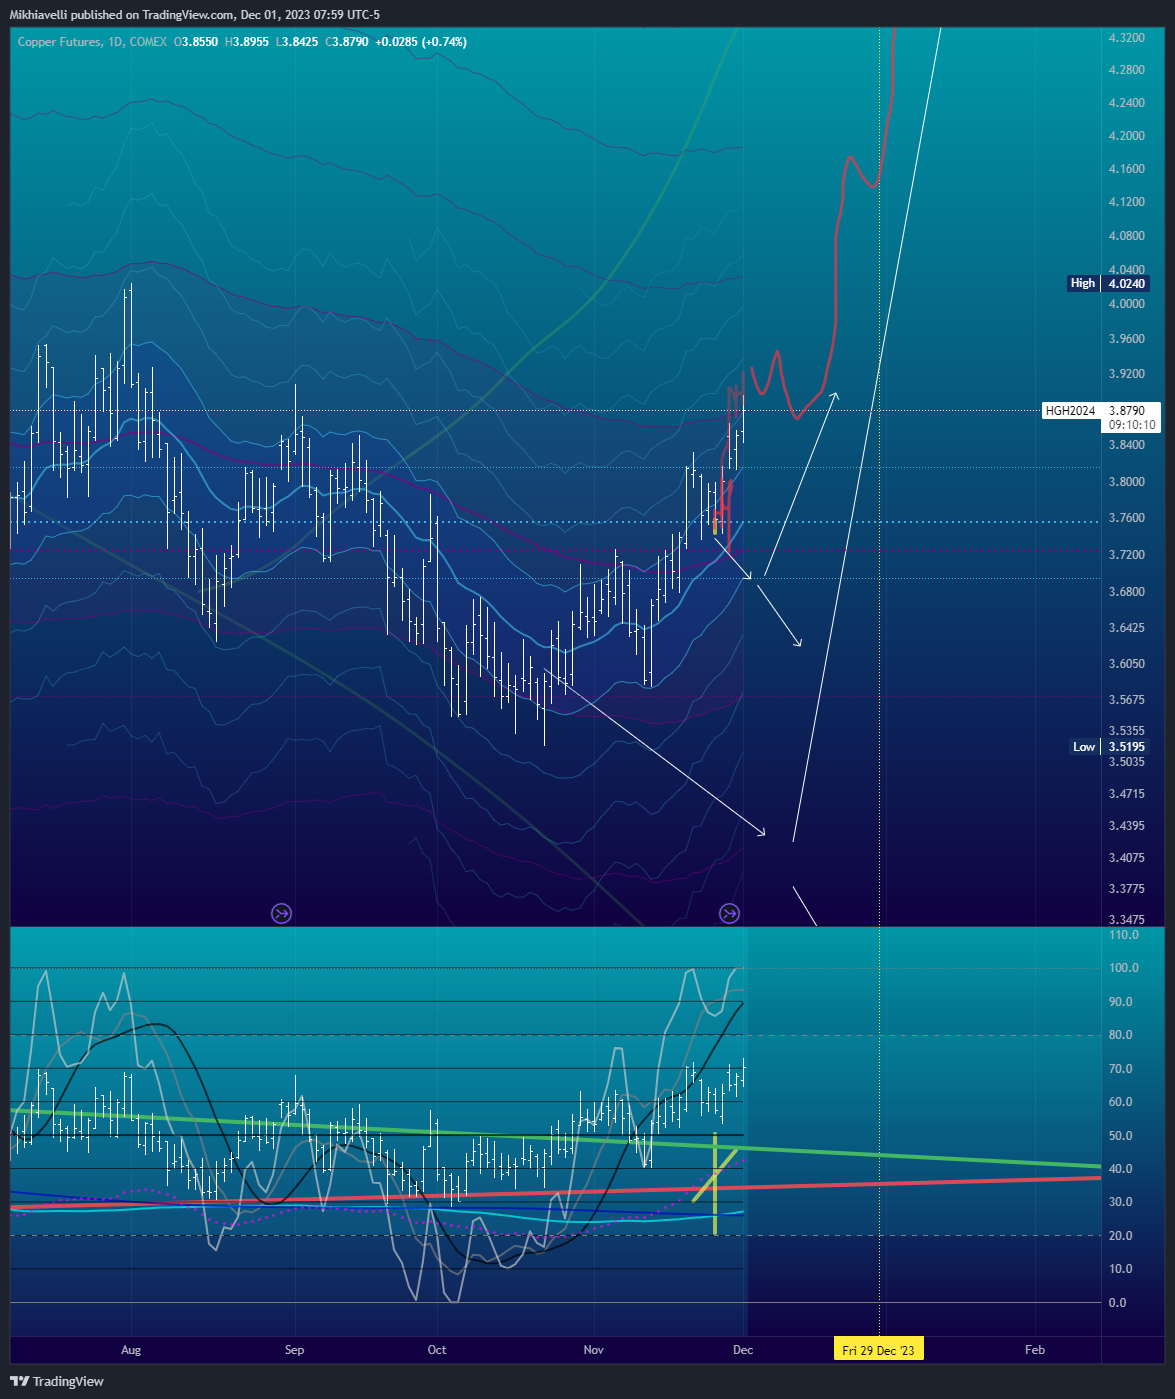Click the Oct label on time axis
This screenshot has height=1399, width=1175.
click(437, 1350)
